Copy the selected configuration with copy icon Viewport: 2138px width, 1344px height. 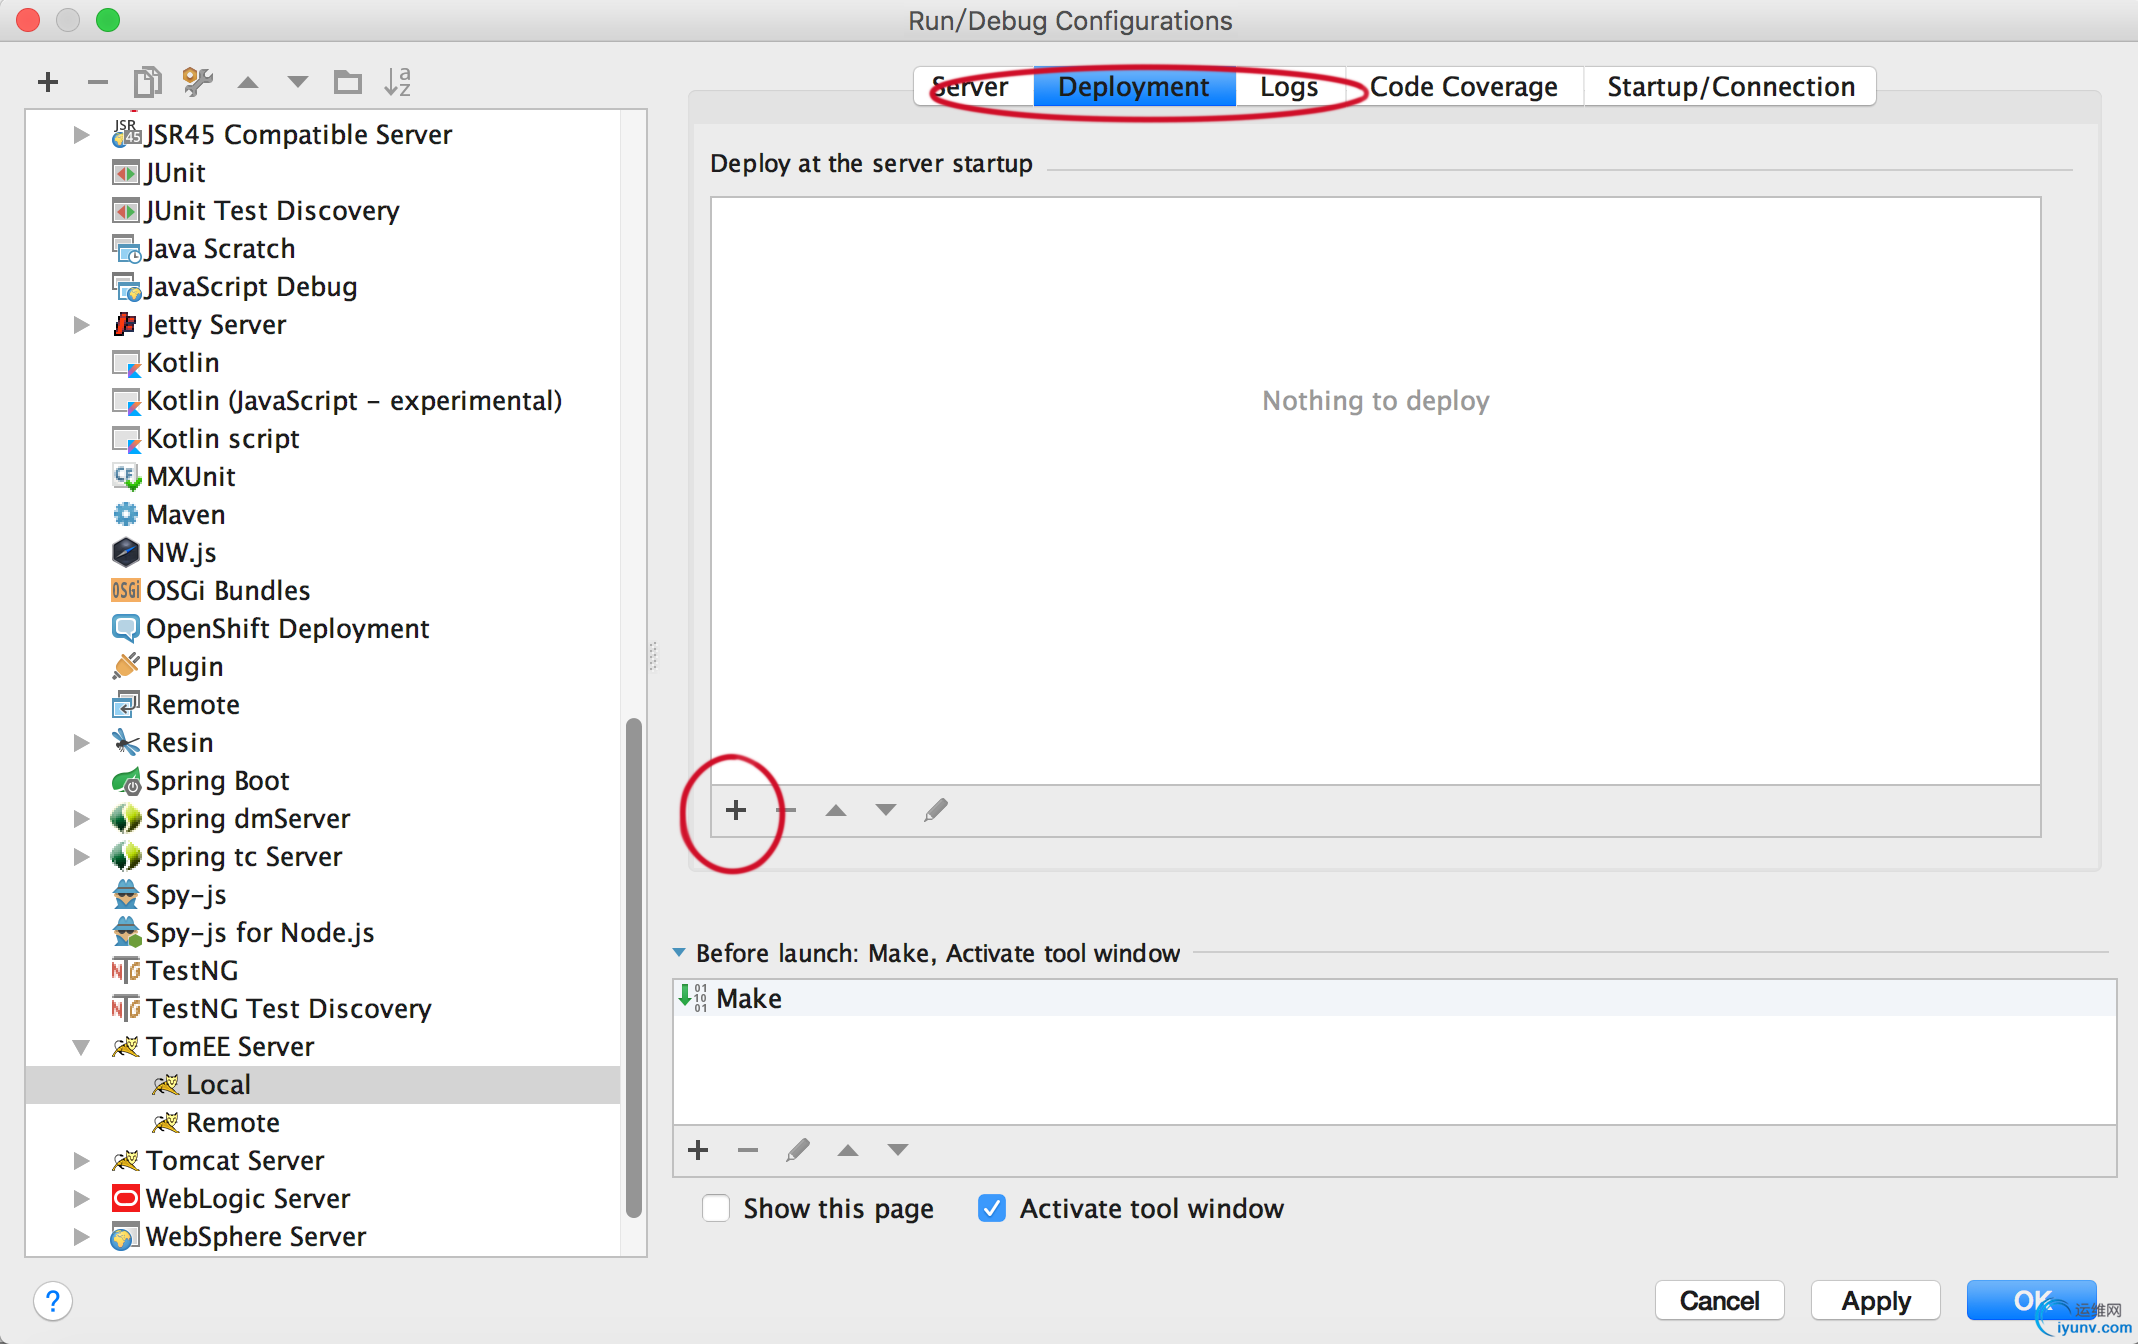[x=147, y=82]
